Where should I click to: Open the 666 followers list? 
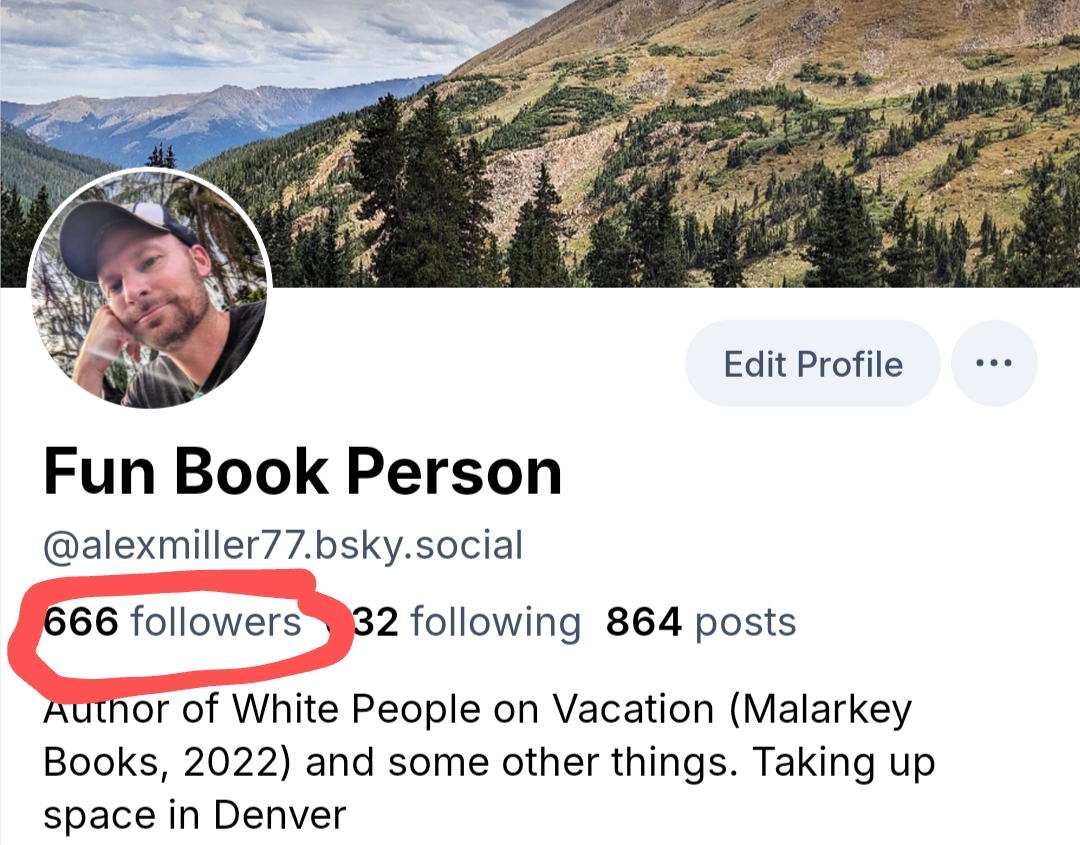coord(172,622)
